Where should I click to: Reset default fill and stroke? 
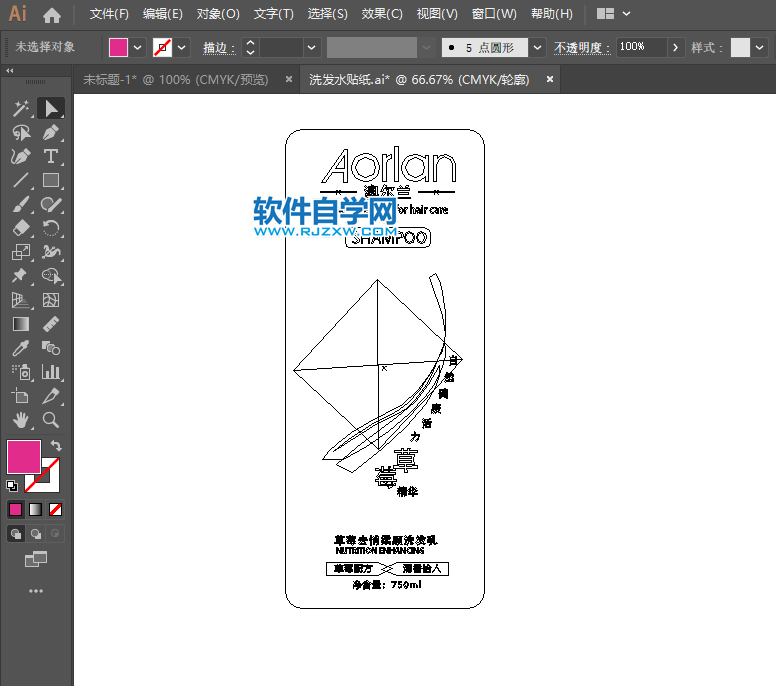pyautogui.click(x=12, y=486)
